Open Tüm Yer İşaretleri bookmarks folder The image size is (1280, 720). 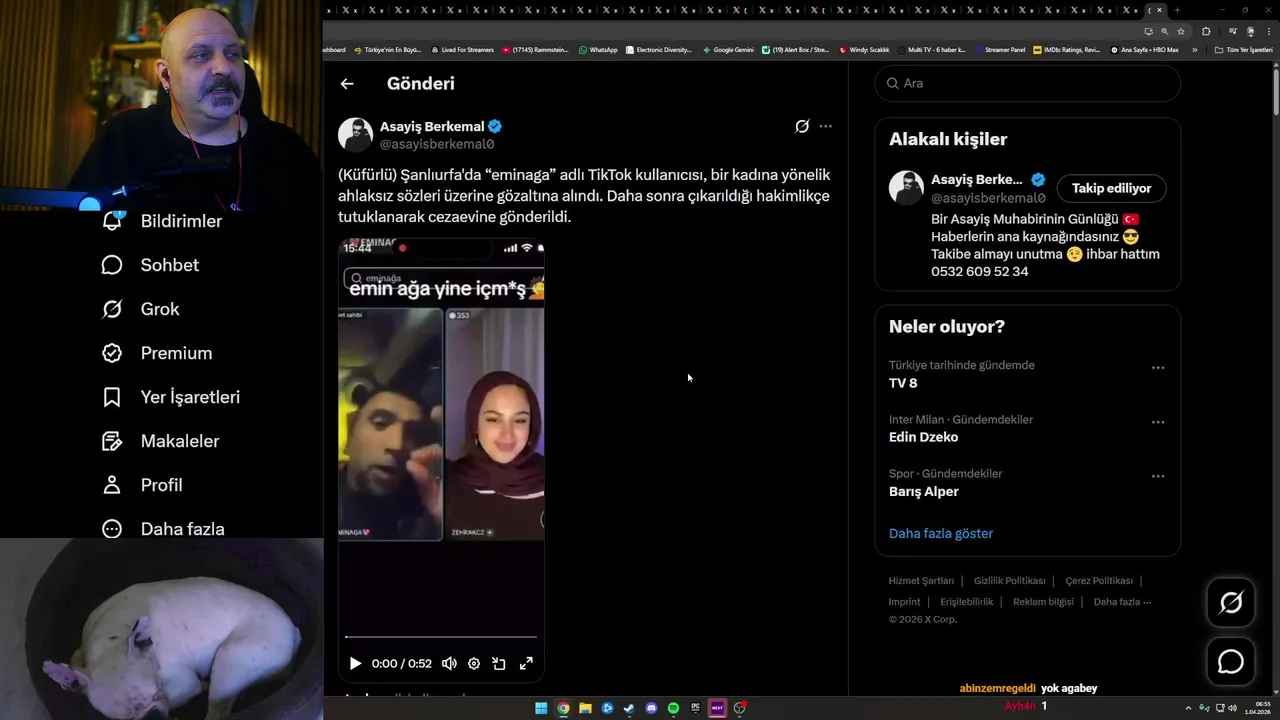pyautogui.click(x=1243, y=49)
